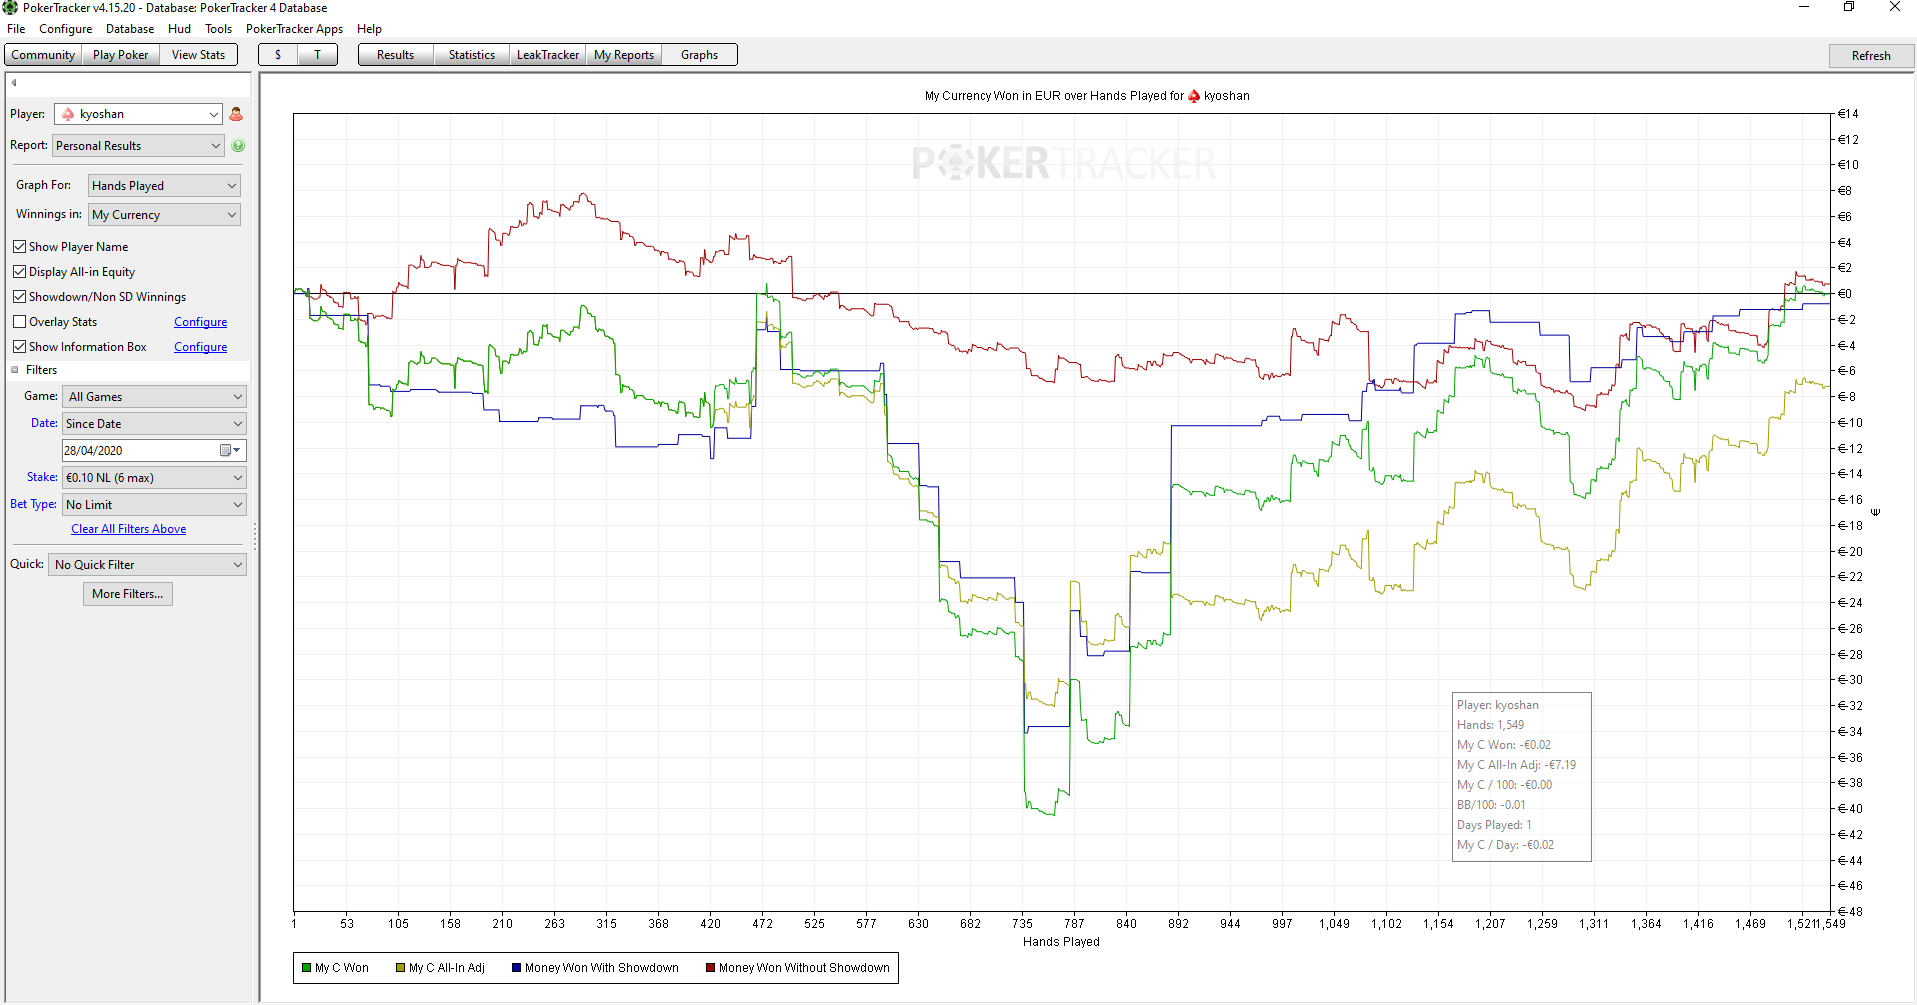Click the PokerTracker app icon in title bar
Image resolution: width=1917 pixels, height=1005 pixels.
10,8
